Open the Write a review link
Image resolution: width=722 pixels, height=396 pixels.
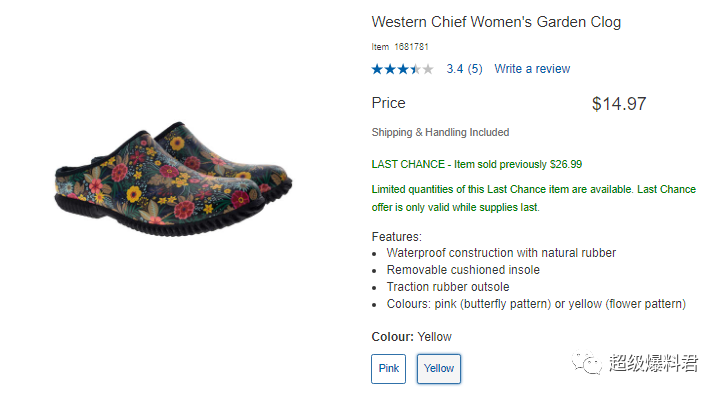click(532, 69)
